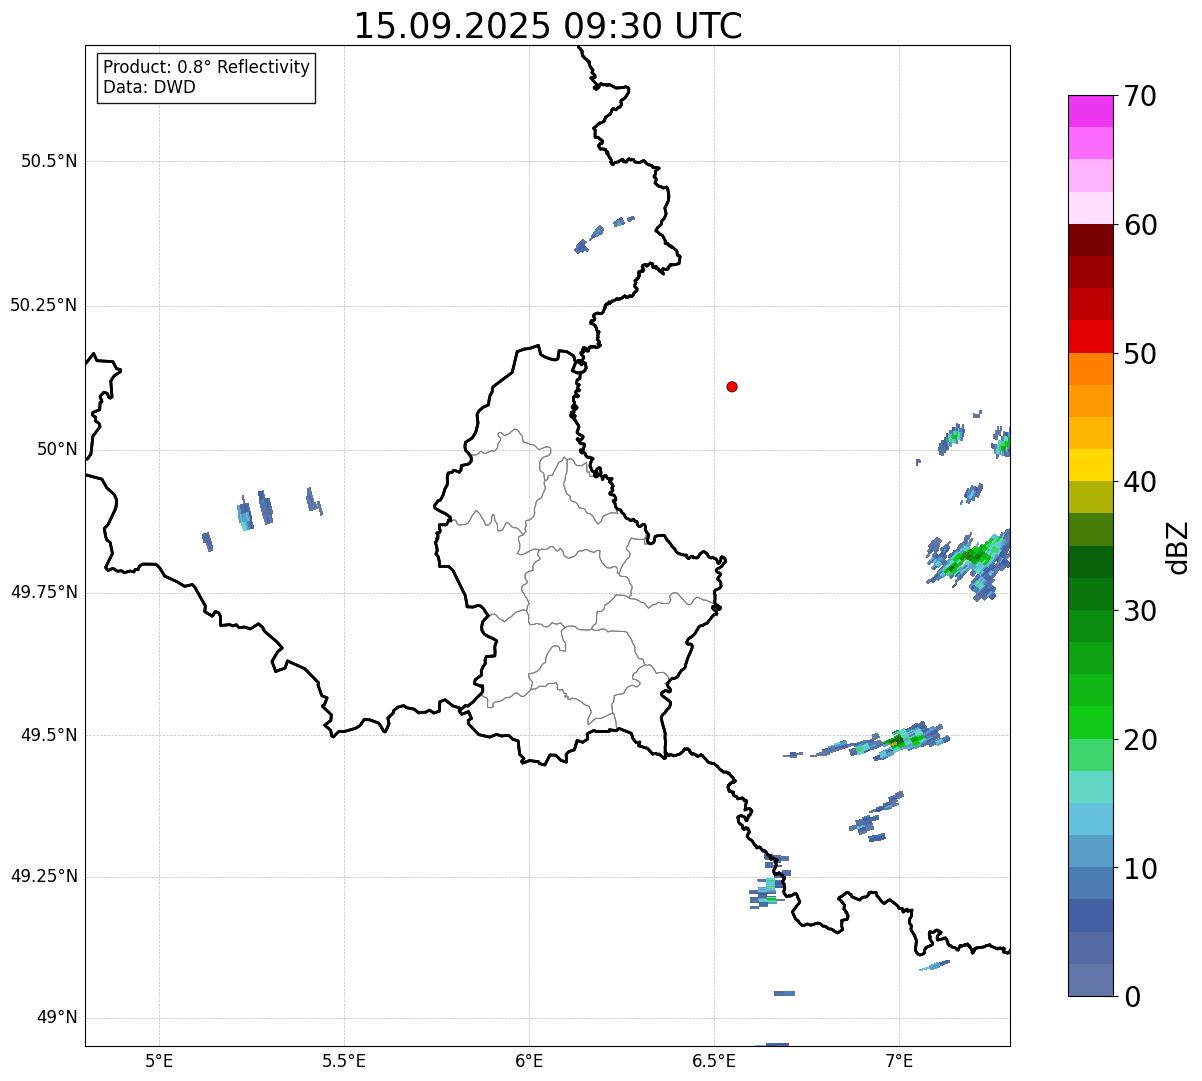Click the small echo near 50.4°N 6.2°E
Viewport: 1202px width, 1081px height.
603,234
